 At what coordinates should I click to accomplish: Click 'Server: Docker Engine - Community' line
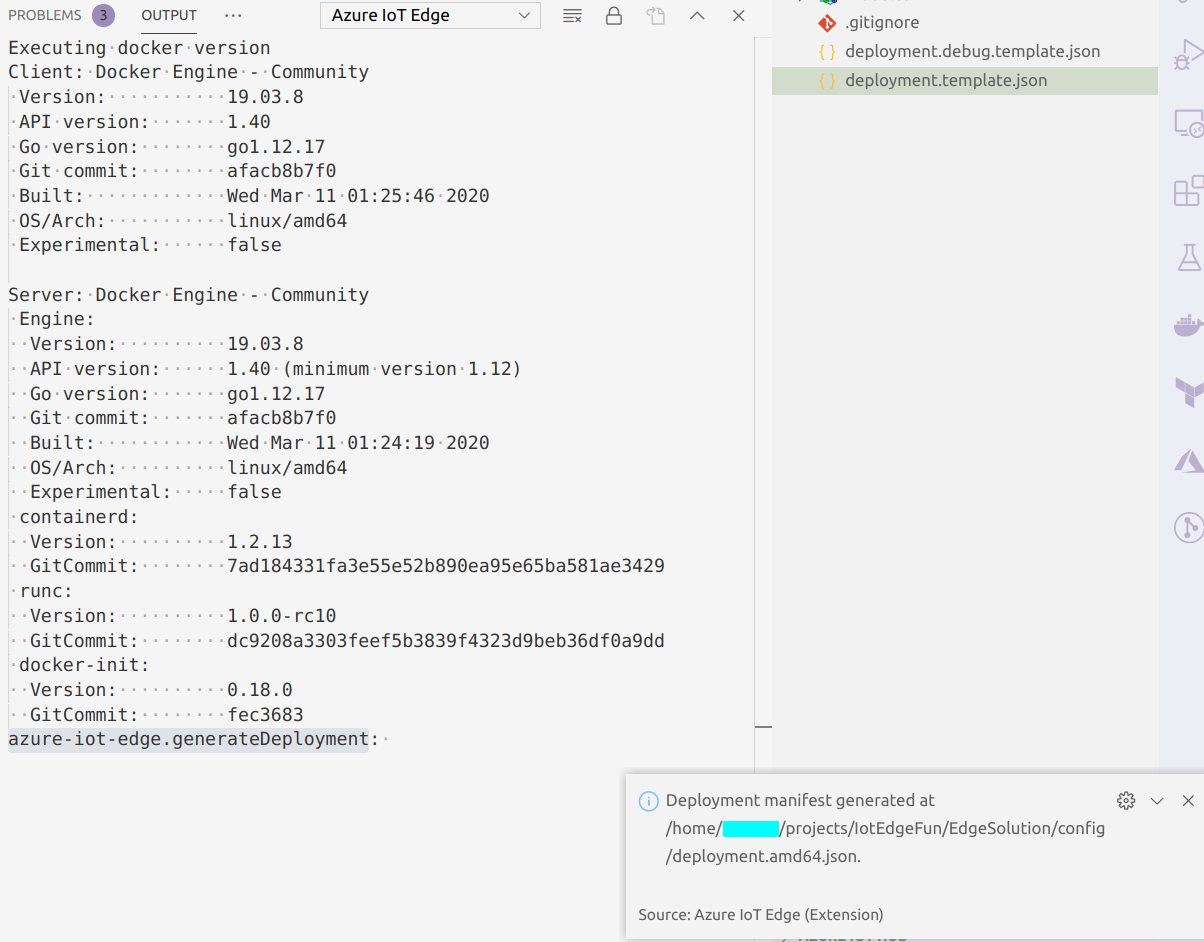pos(188,295)
